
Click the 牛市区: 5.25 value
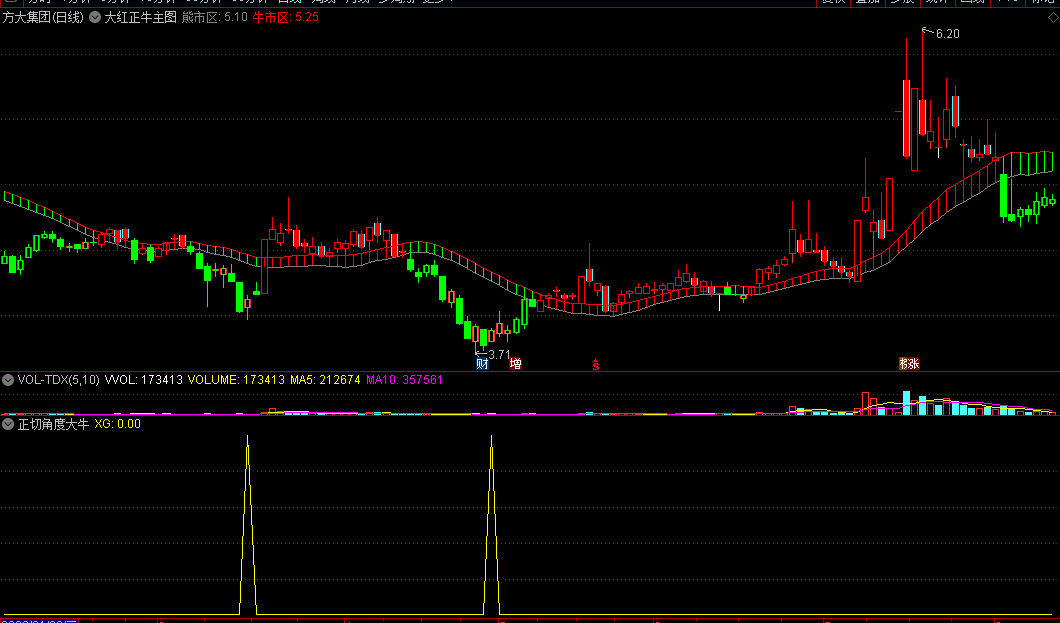click(285, 18)
